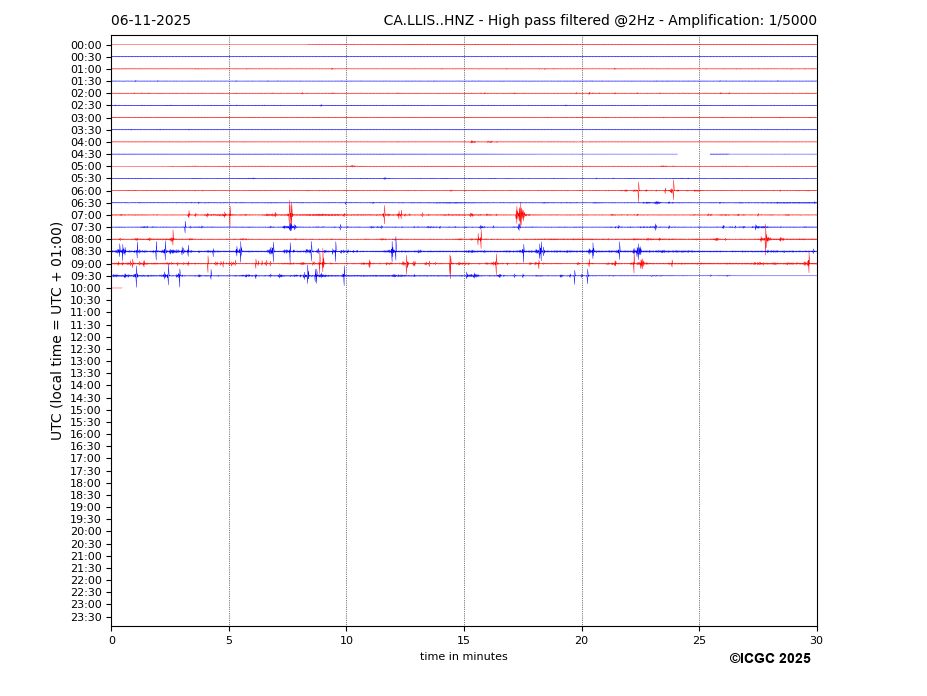This screenshot has width=927, height=696.
Task: Click the 'time in minutes' axis label
Action: pos(463,657)
